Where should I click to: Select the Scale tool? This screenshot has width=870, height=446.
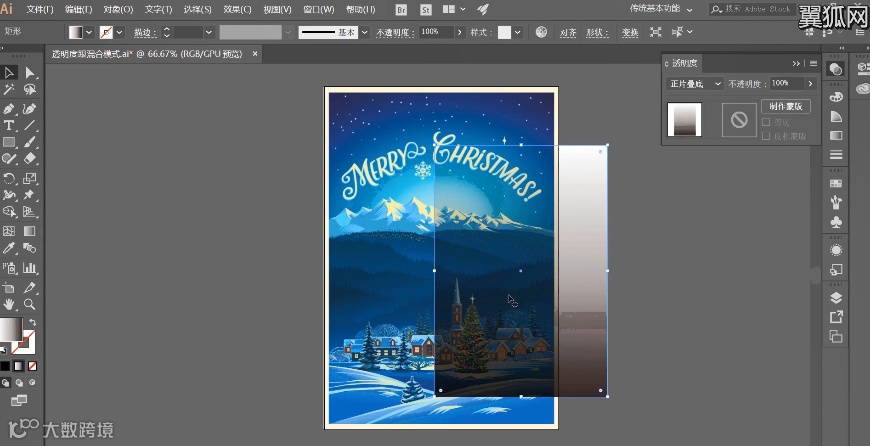coord(30,178)
